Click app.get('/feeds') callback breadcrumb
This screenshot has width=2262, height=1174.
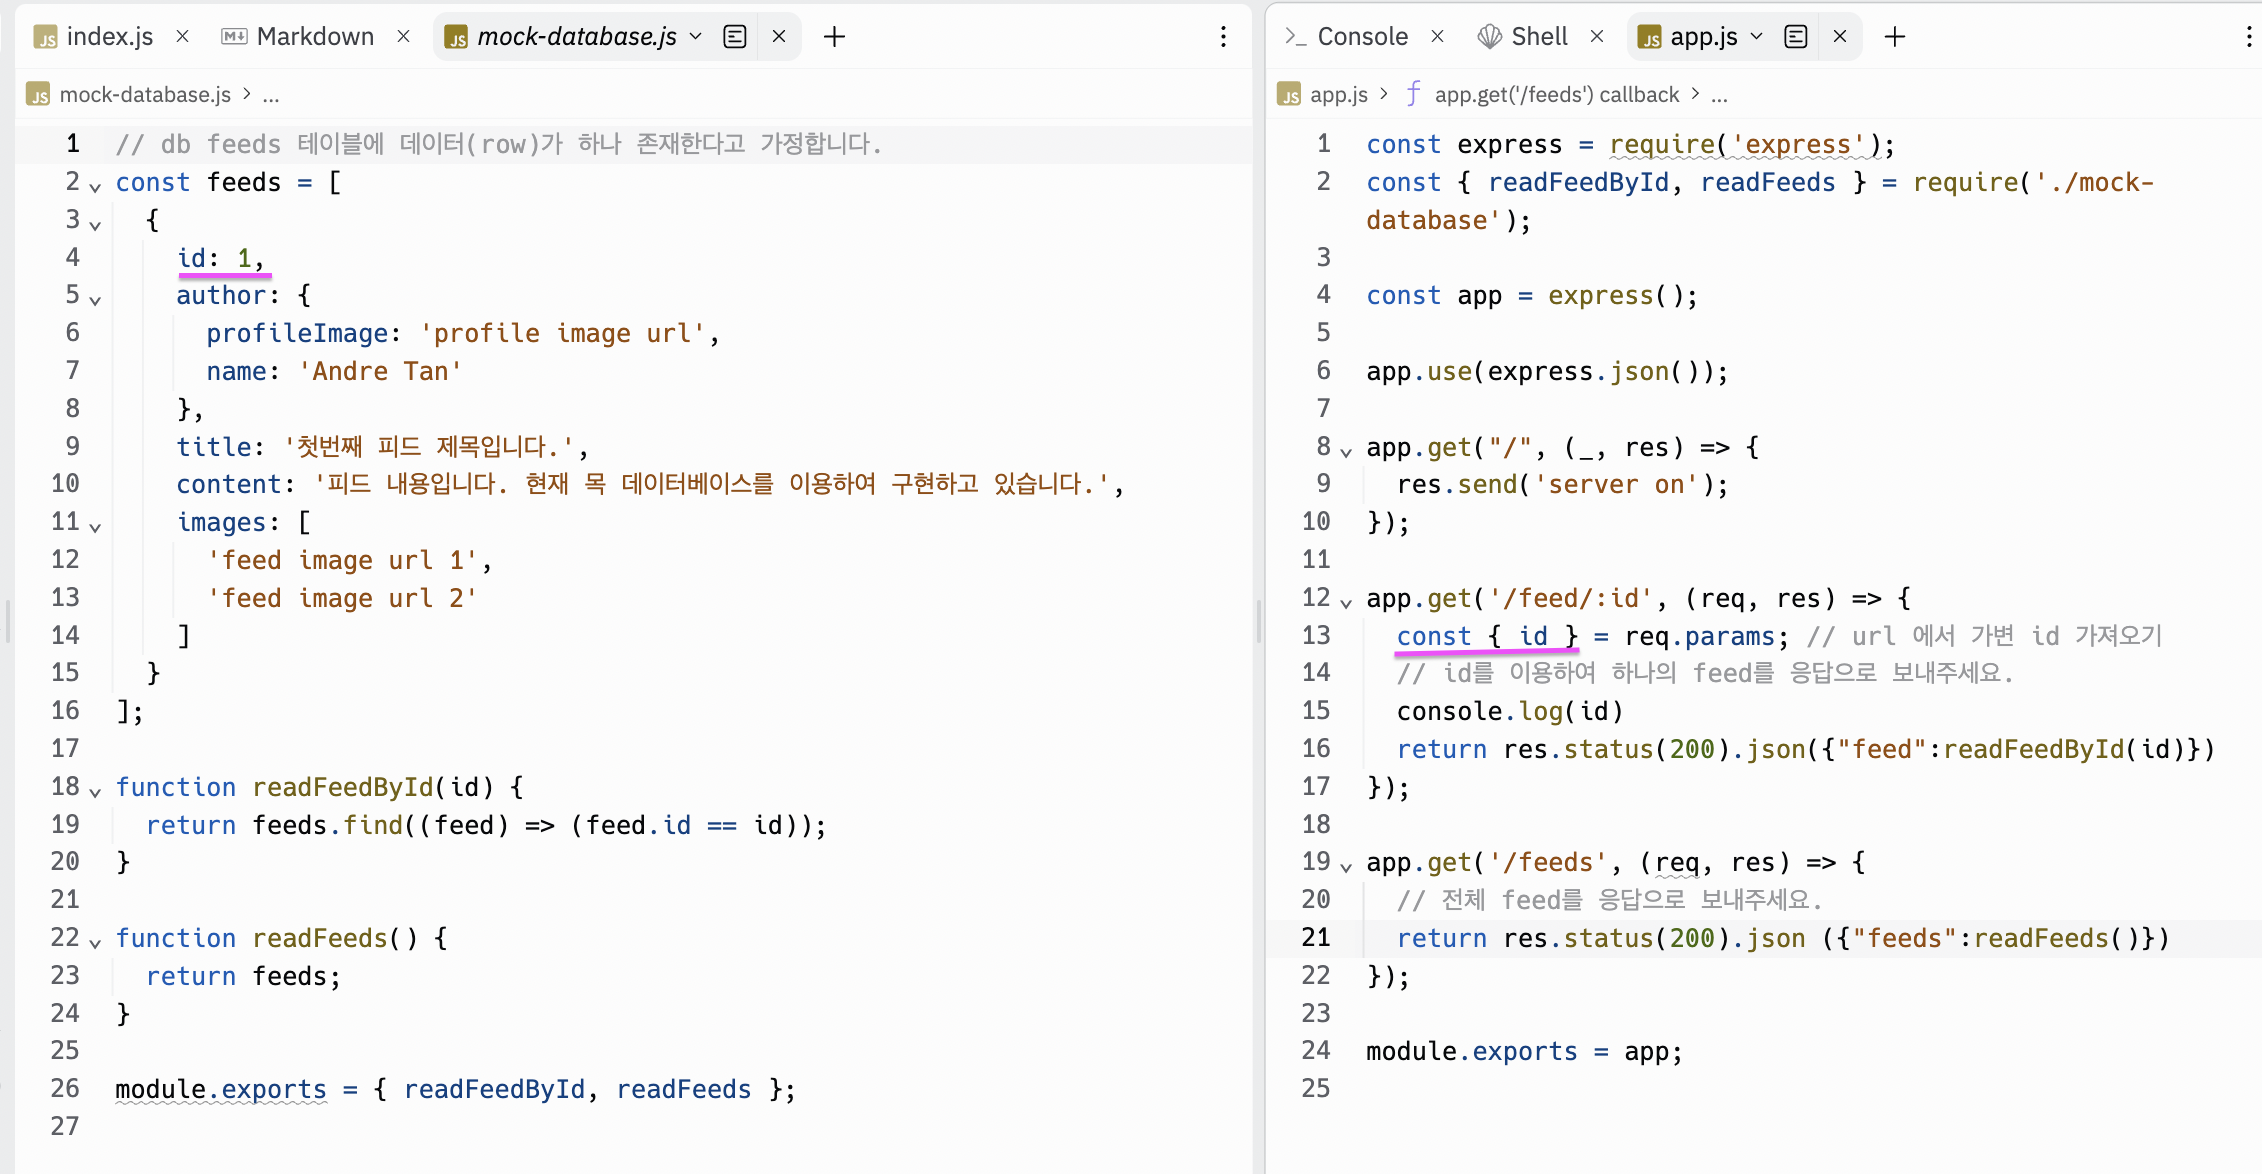pyautogui.click(x=1555, y=95)
